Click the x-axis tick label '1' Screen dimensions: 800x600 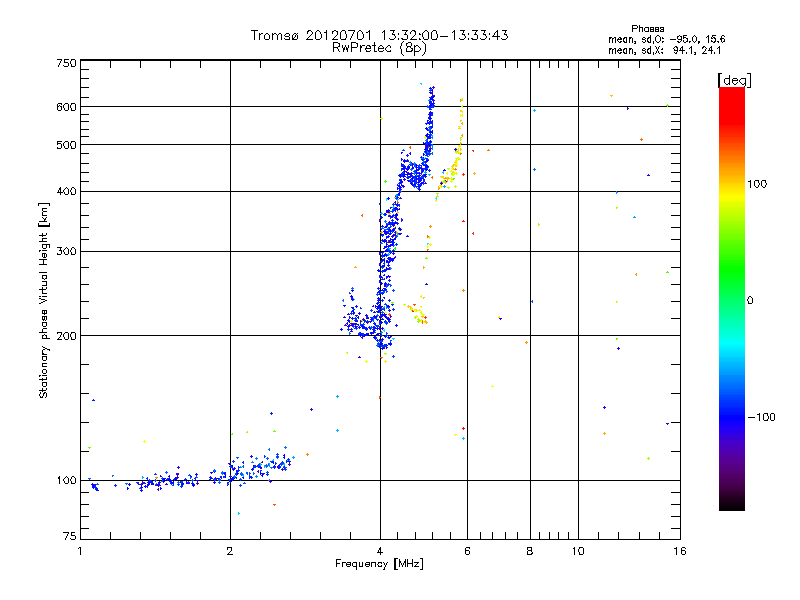click(80, 551)
